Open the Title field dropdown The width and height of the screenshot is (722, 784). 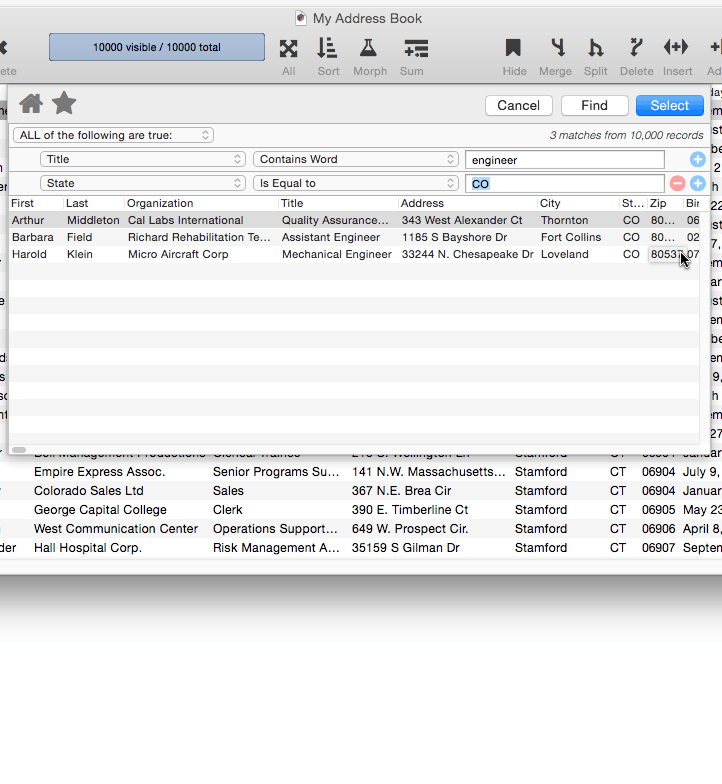(x=143, y=159)
